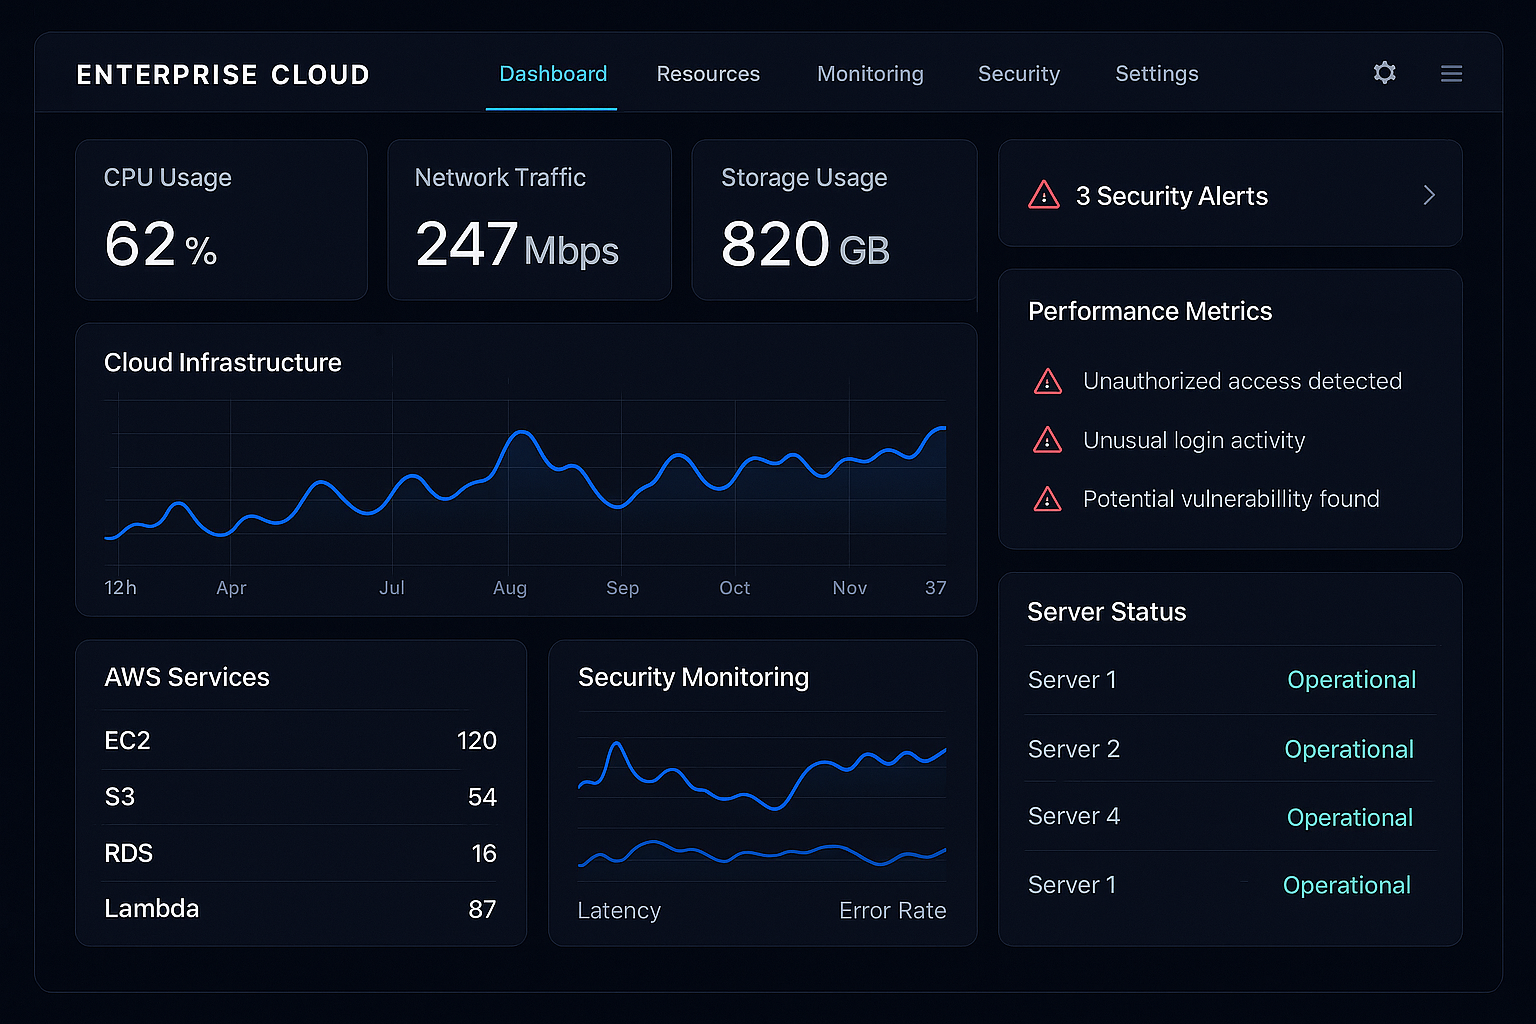1536x1024 pixels.
Task: Click the Aug axis label
Action: (x=510, y=588)
